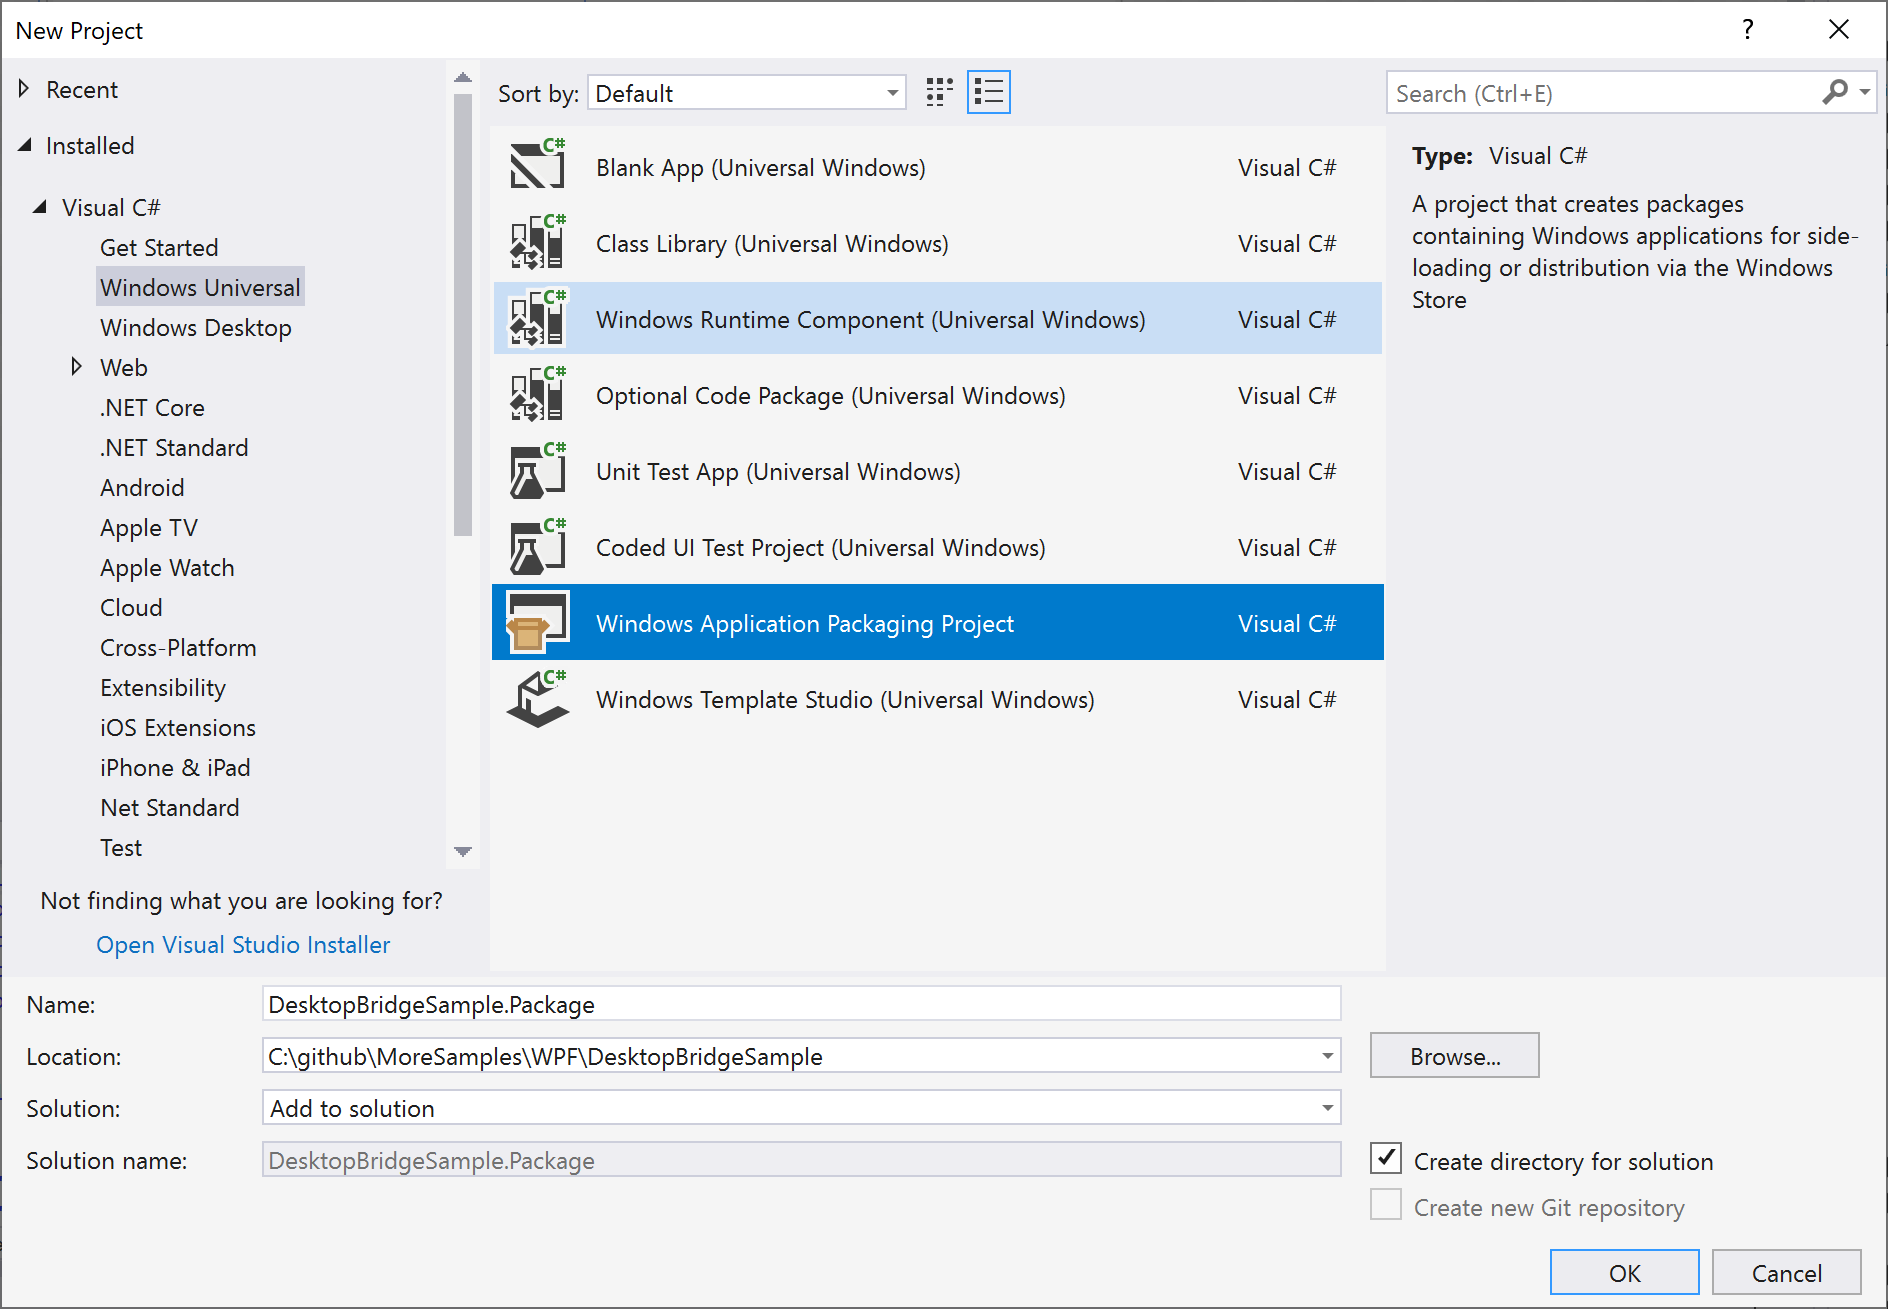Click Blank App template icon
This screenshot has width=1888, height=1309.
[538, 166]
